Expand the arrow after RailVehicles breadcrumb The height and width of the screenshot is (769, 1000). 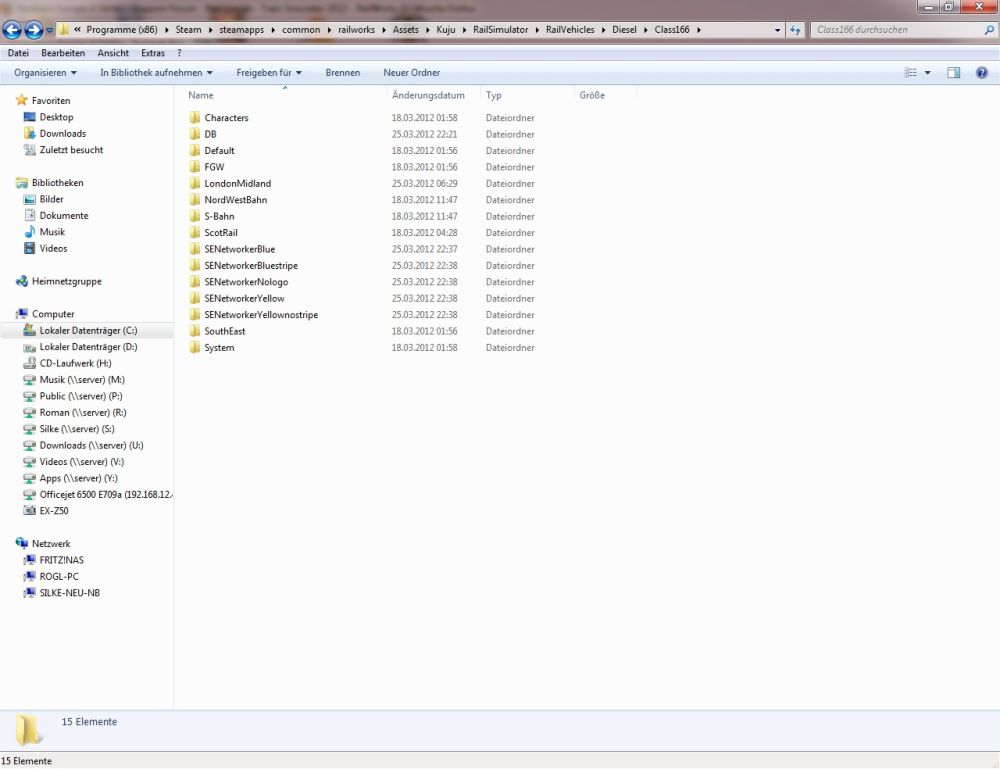coord(603,30)
